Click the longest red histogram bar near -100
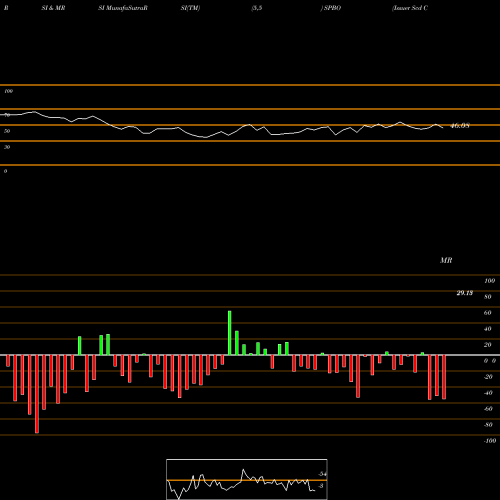This screenshot has width=500, height=500. point(37,394)
